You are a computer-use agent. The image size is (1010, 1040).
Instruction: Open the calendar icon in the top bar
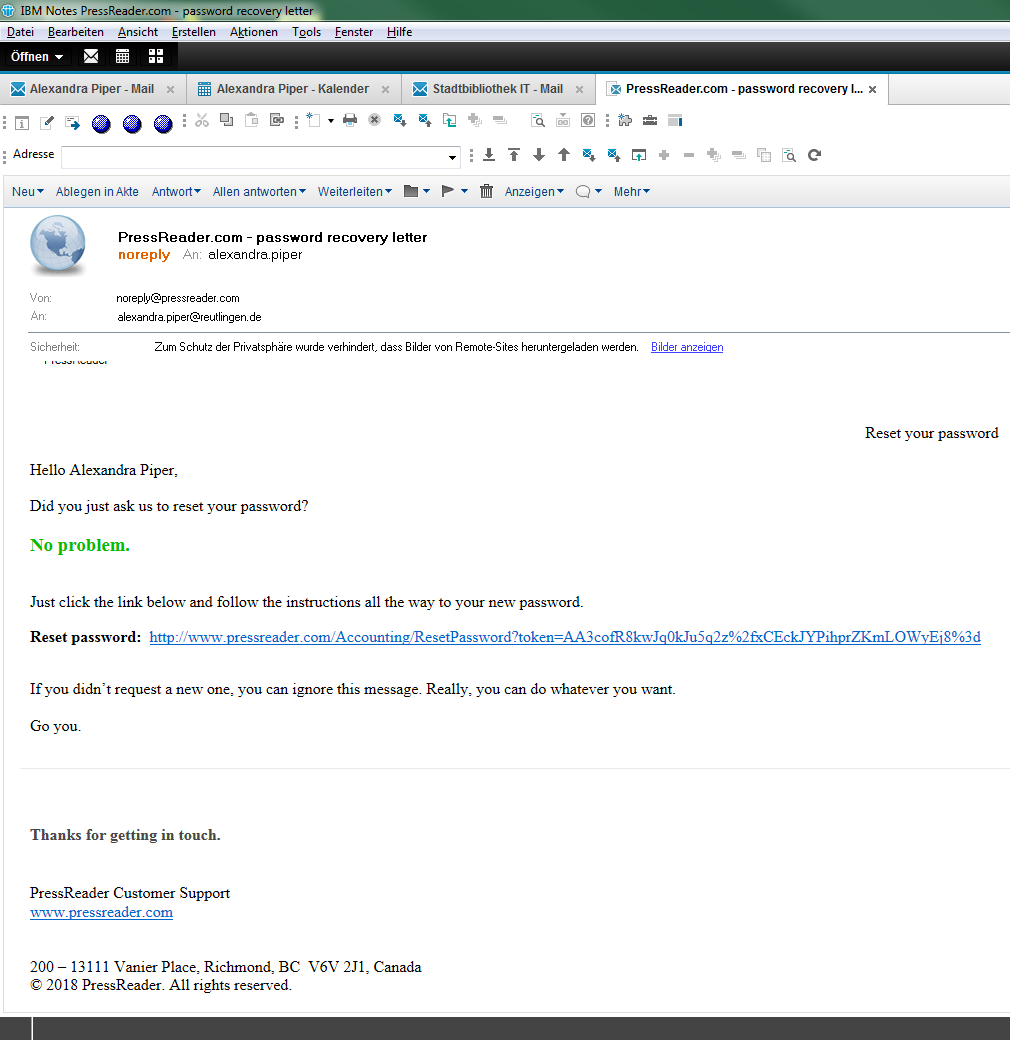click(123, 56)
